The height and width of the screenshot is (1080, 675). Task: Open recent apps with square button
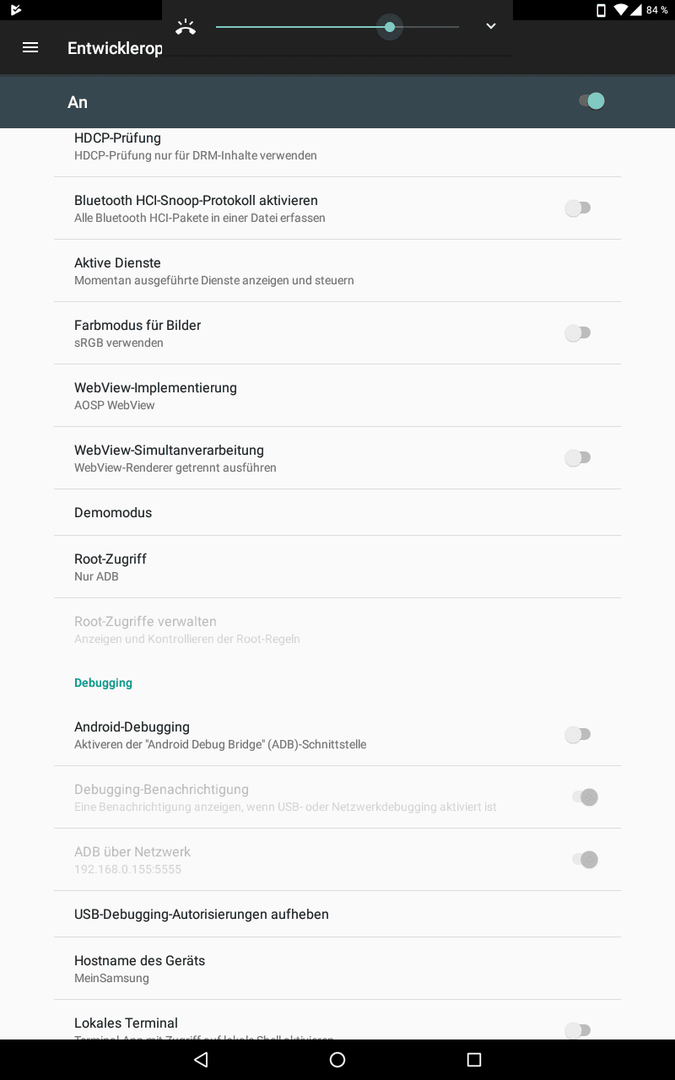pyautogui.click(x=474, y=1059)
